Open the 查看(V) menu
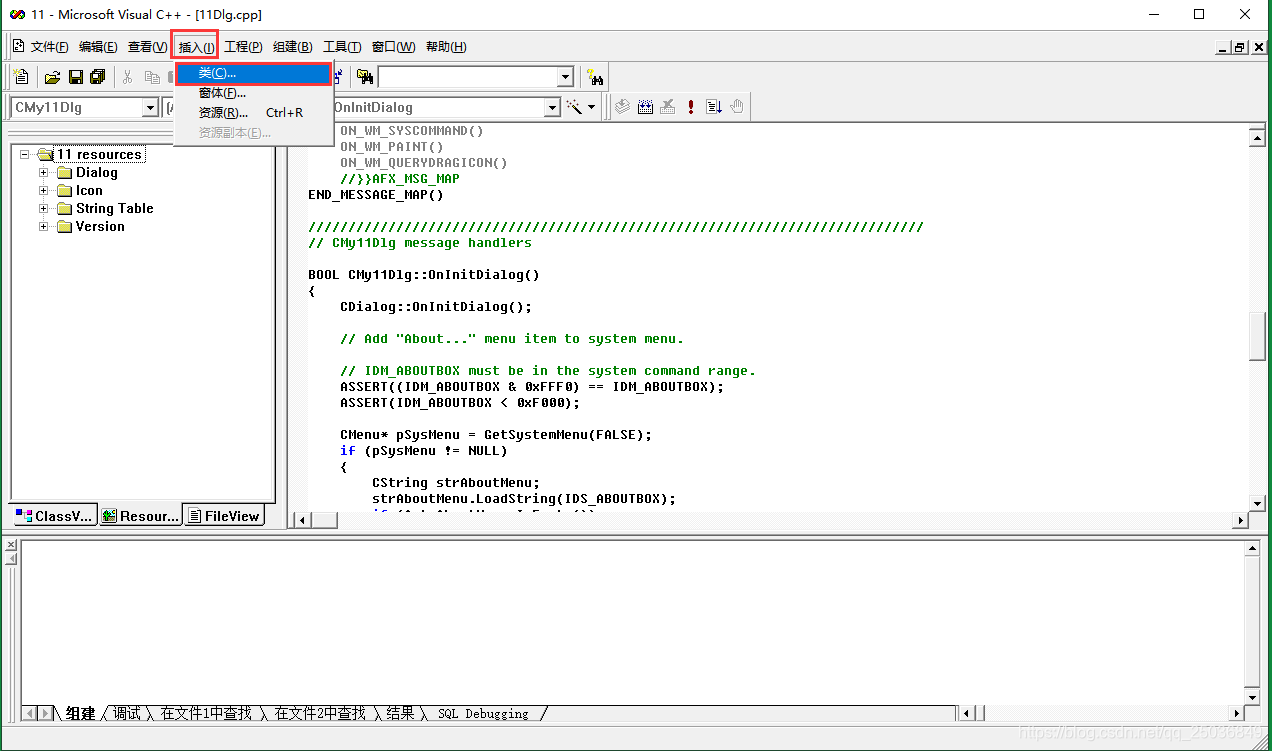 [x=147, y=47]
